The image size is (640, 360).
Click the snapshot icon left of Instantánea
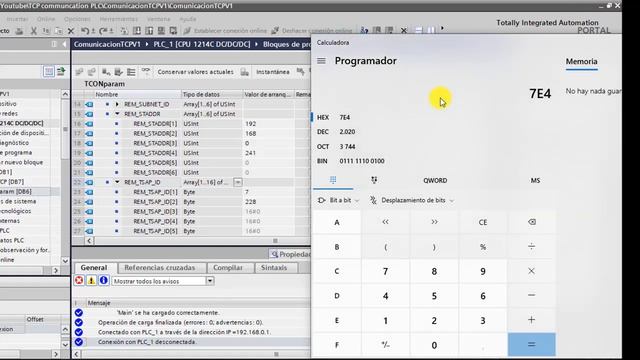click(244, 72)
